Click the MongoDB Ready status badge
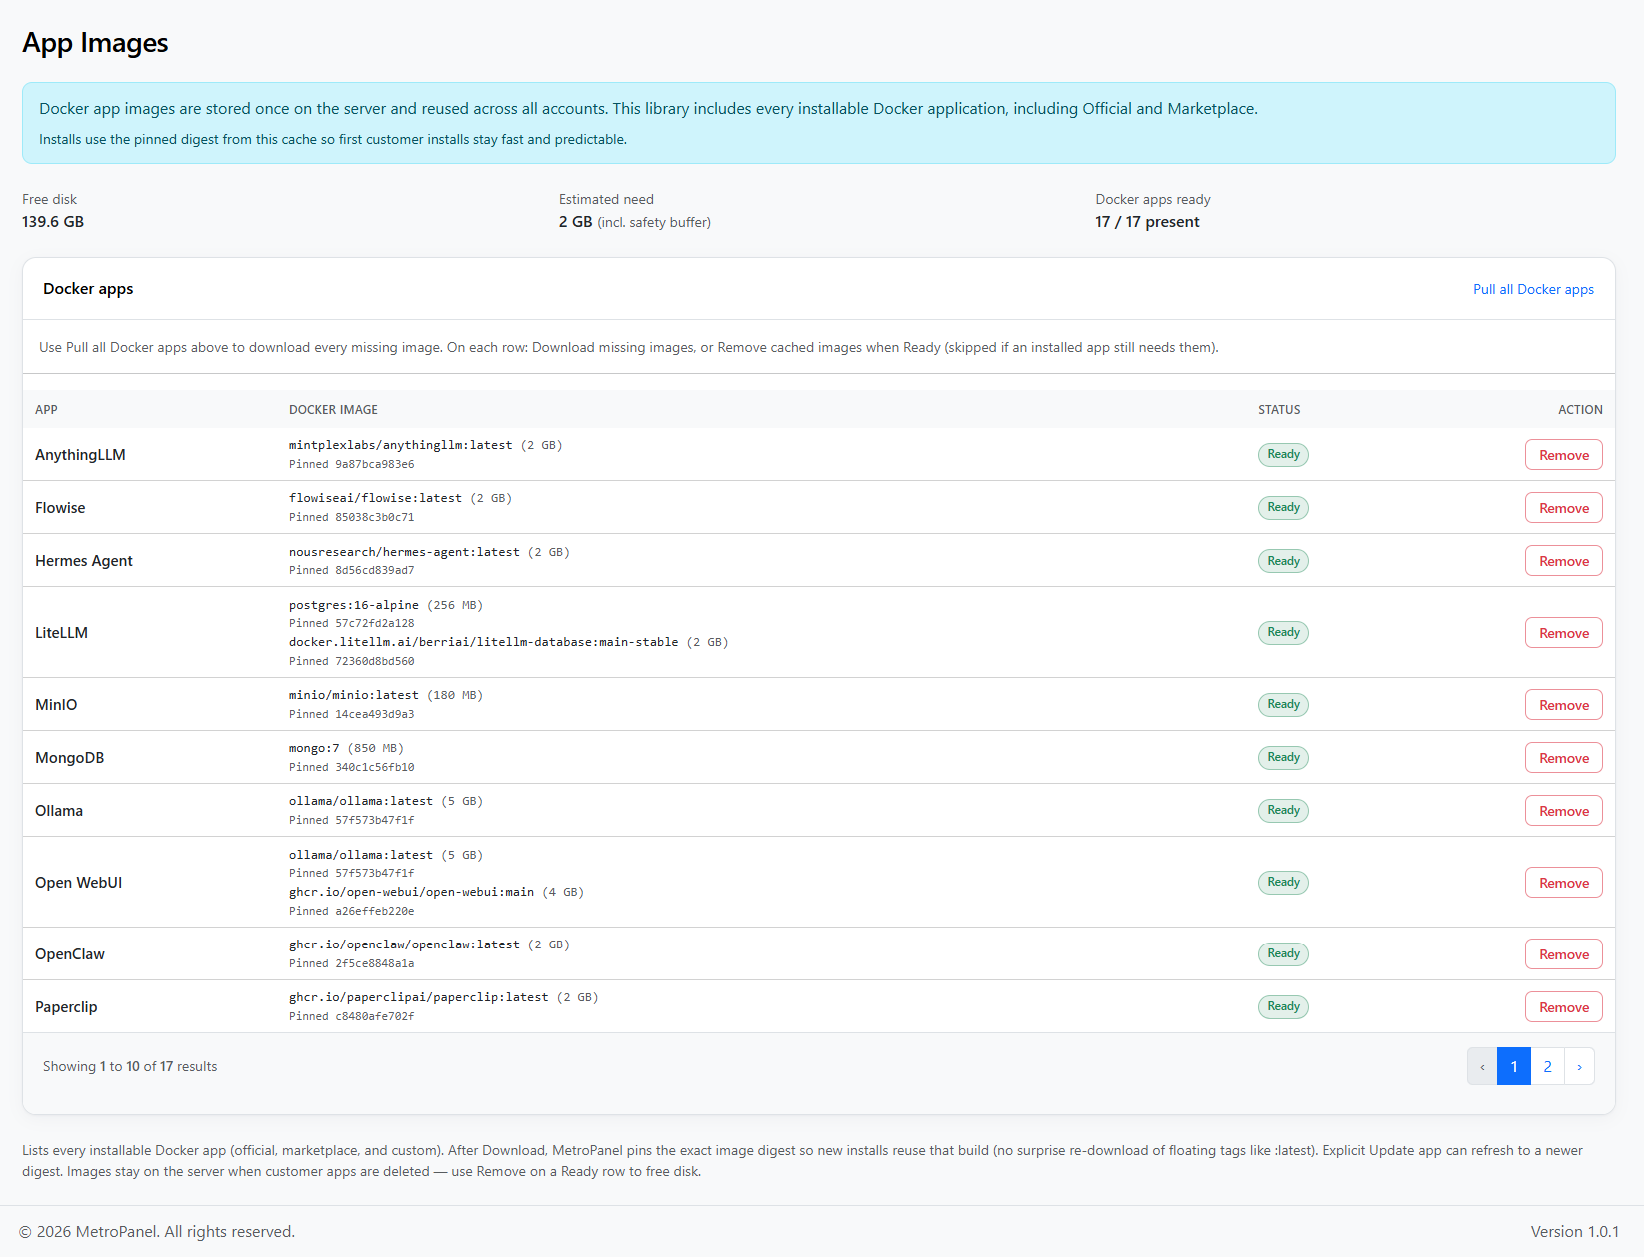Viewport: 1644px width, 1257px height. coord(1283,757)
